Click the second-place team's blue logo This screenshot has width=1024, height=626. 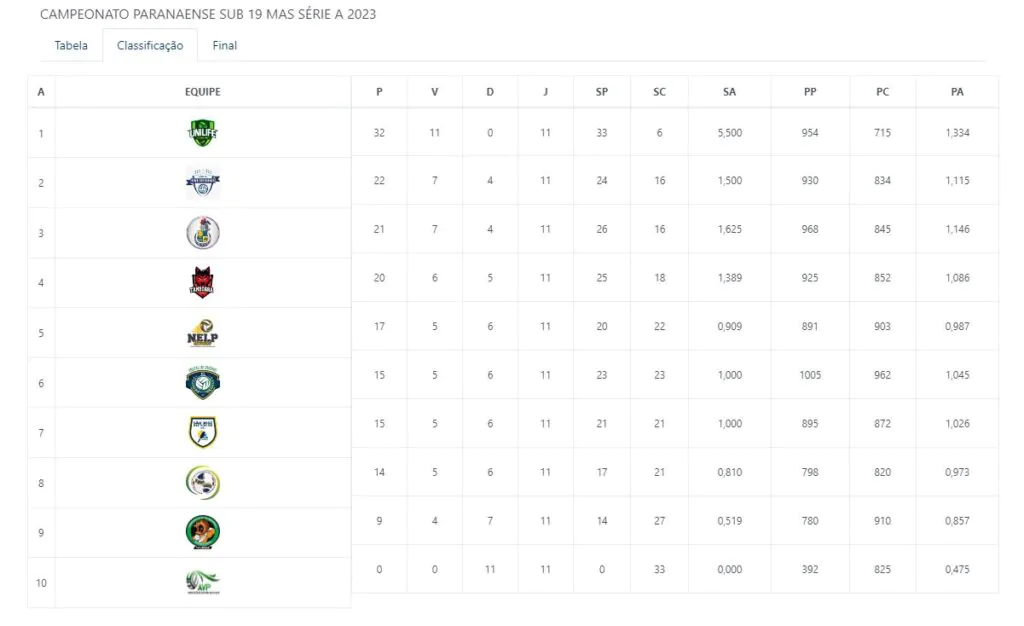click(203, 182)
